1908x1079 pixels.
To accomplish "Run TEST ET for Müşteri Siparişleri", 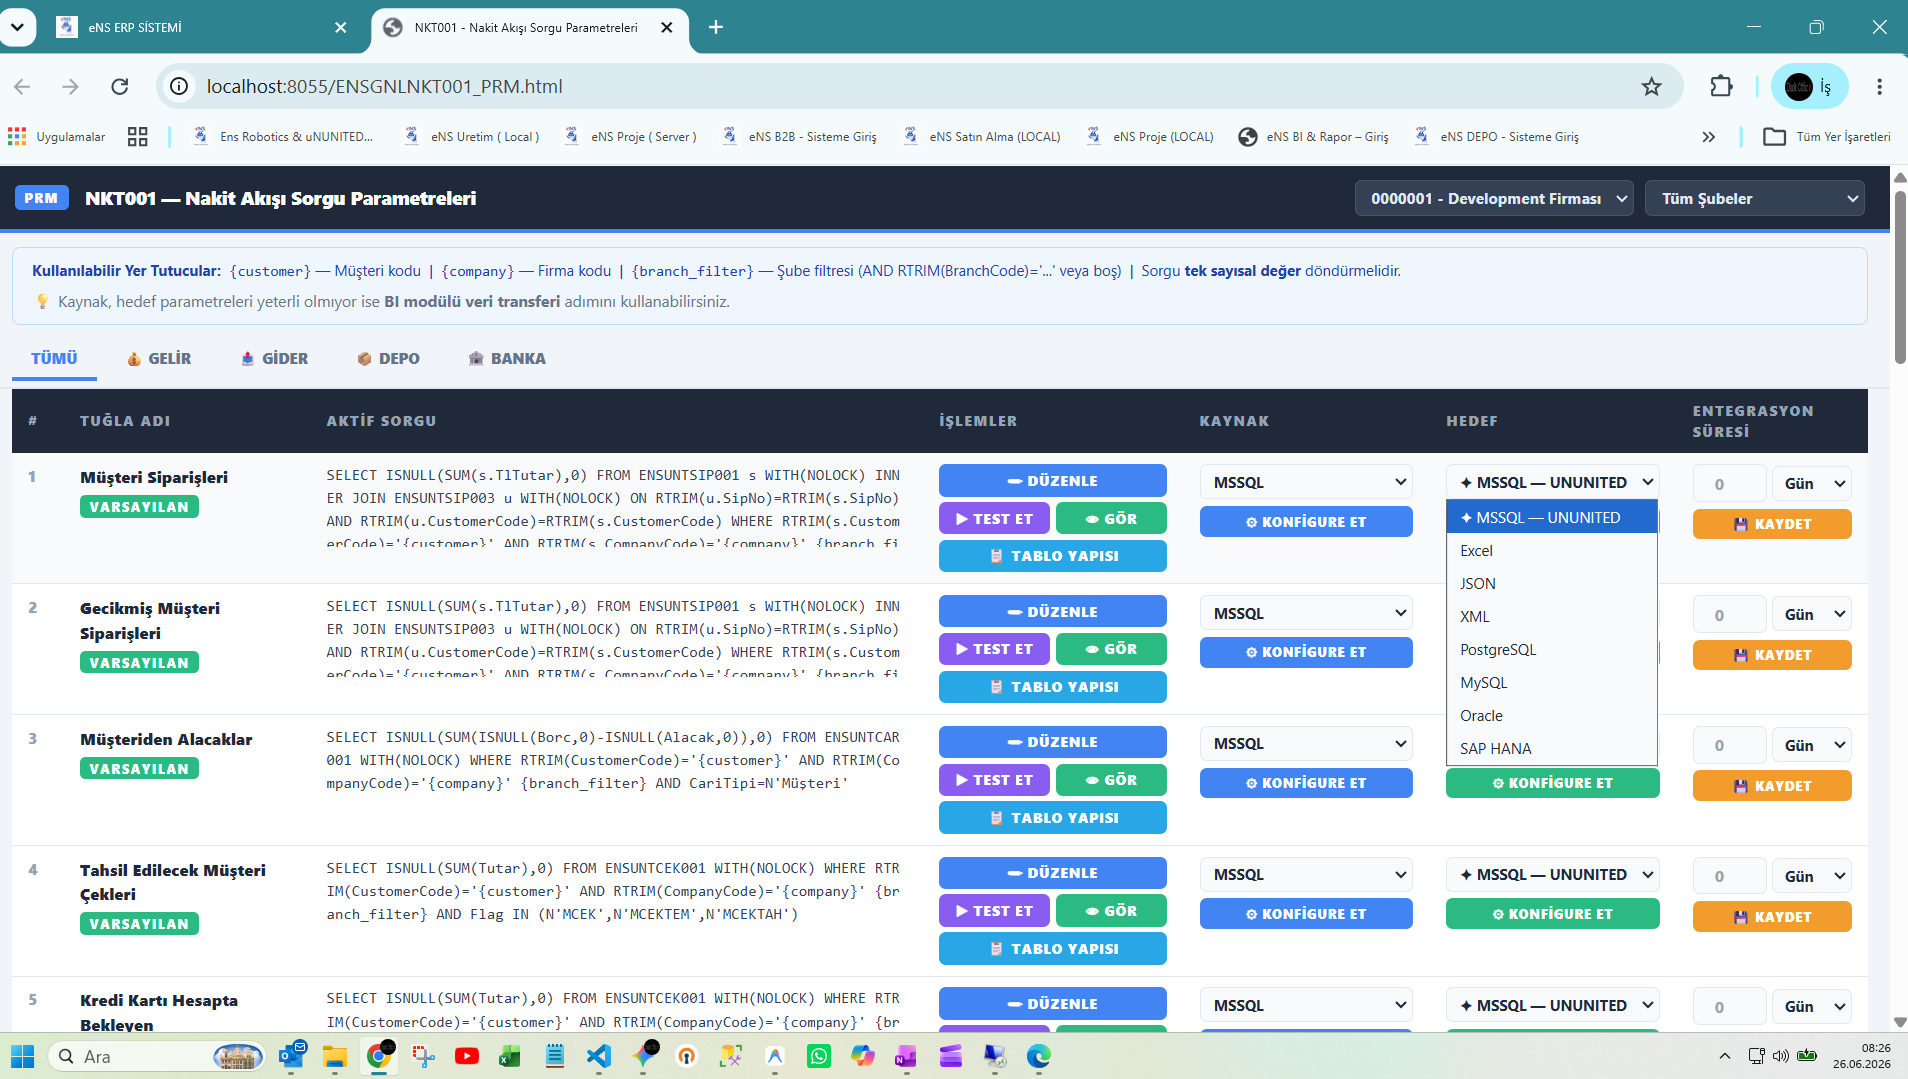I will 994,519.
